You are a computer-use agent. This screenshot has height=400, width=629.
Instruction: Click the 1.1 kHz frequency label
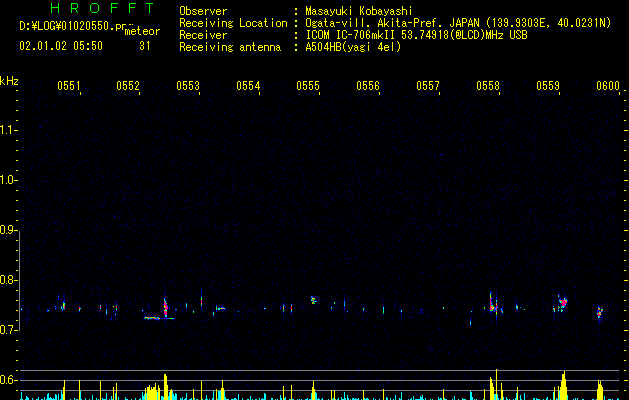click(x=9, y=130)
